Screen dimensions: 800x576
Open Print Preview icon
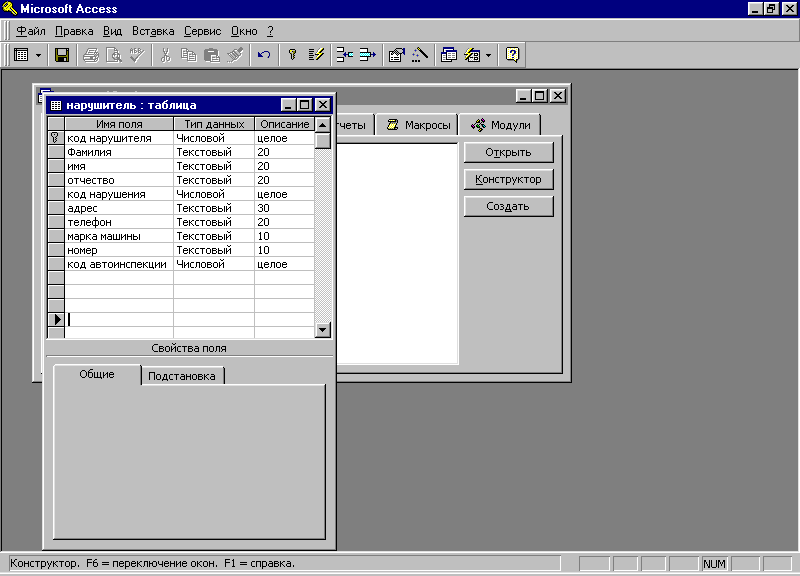[x=114, y=55]
